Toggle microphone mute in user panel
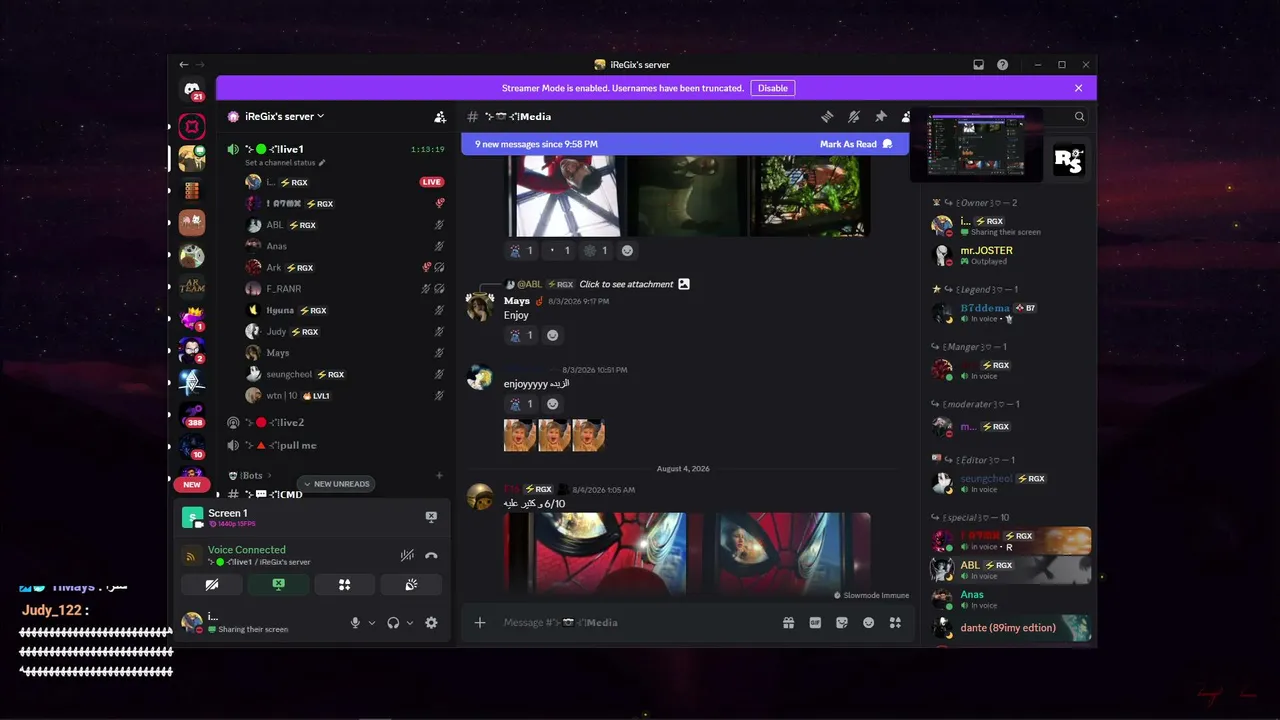This screenshot has width=1280, height=720. click(x=355, y=623)
